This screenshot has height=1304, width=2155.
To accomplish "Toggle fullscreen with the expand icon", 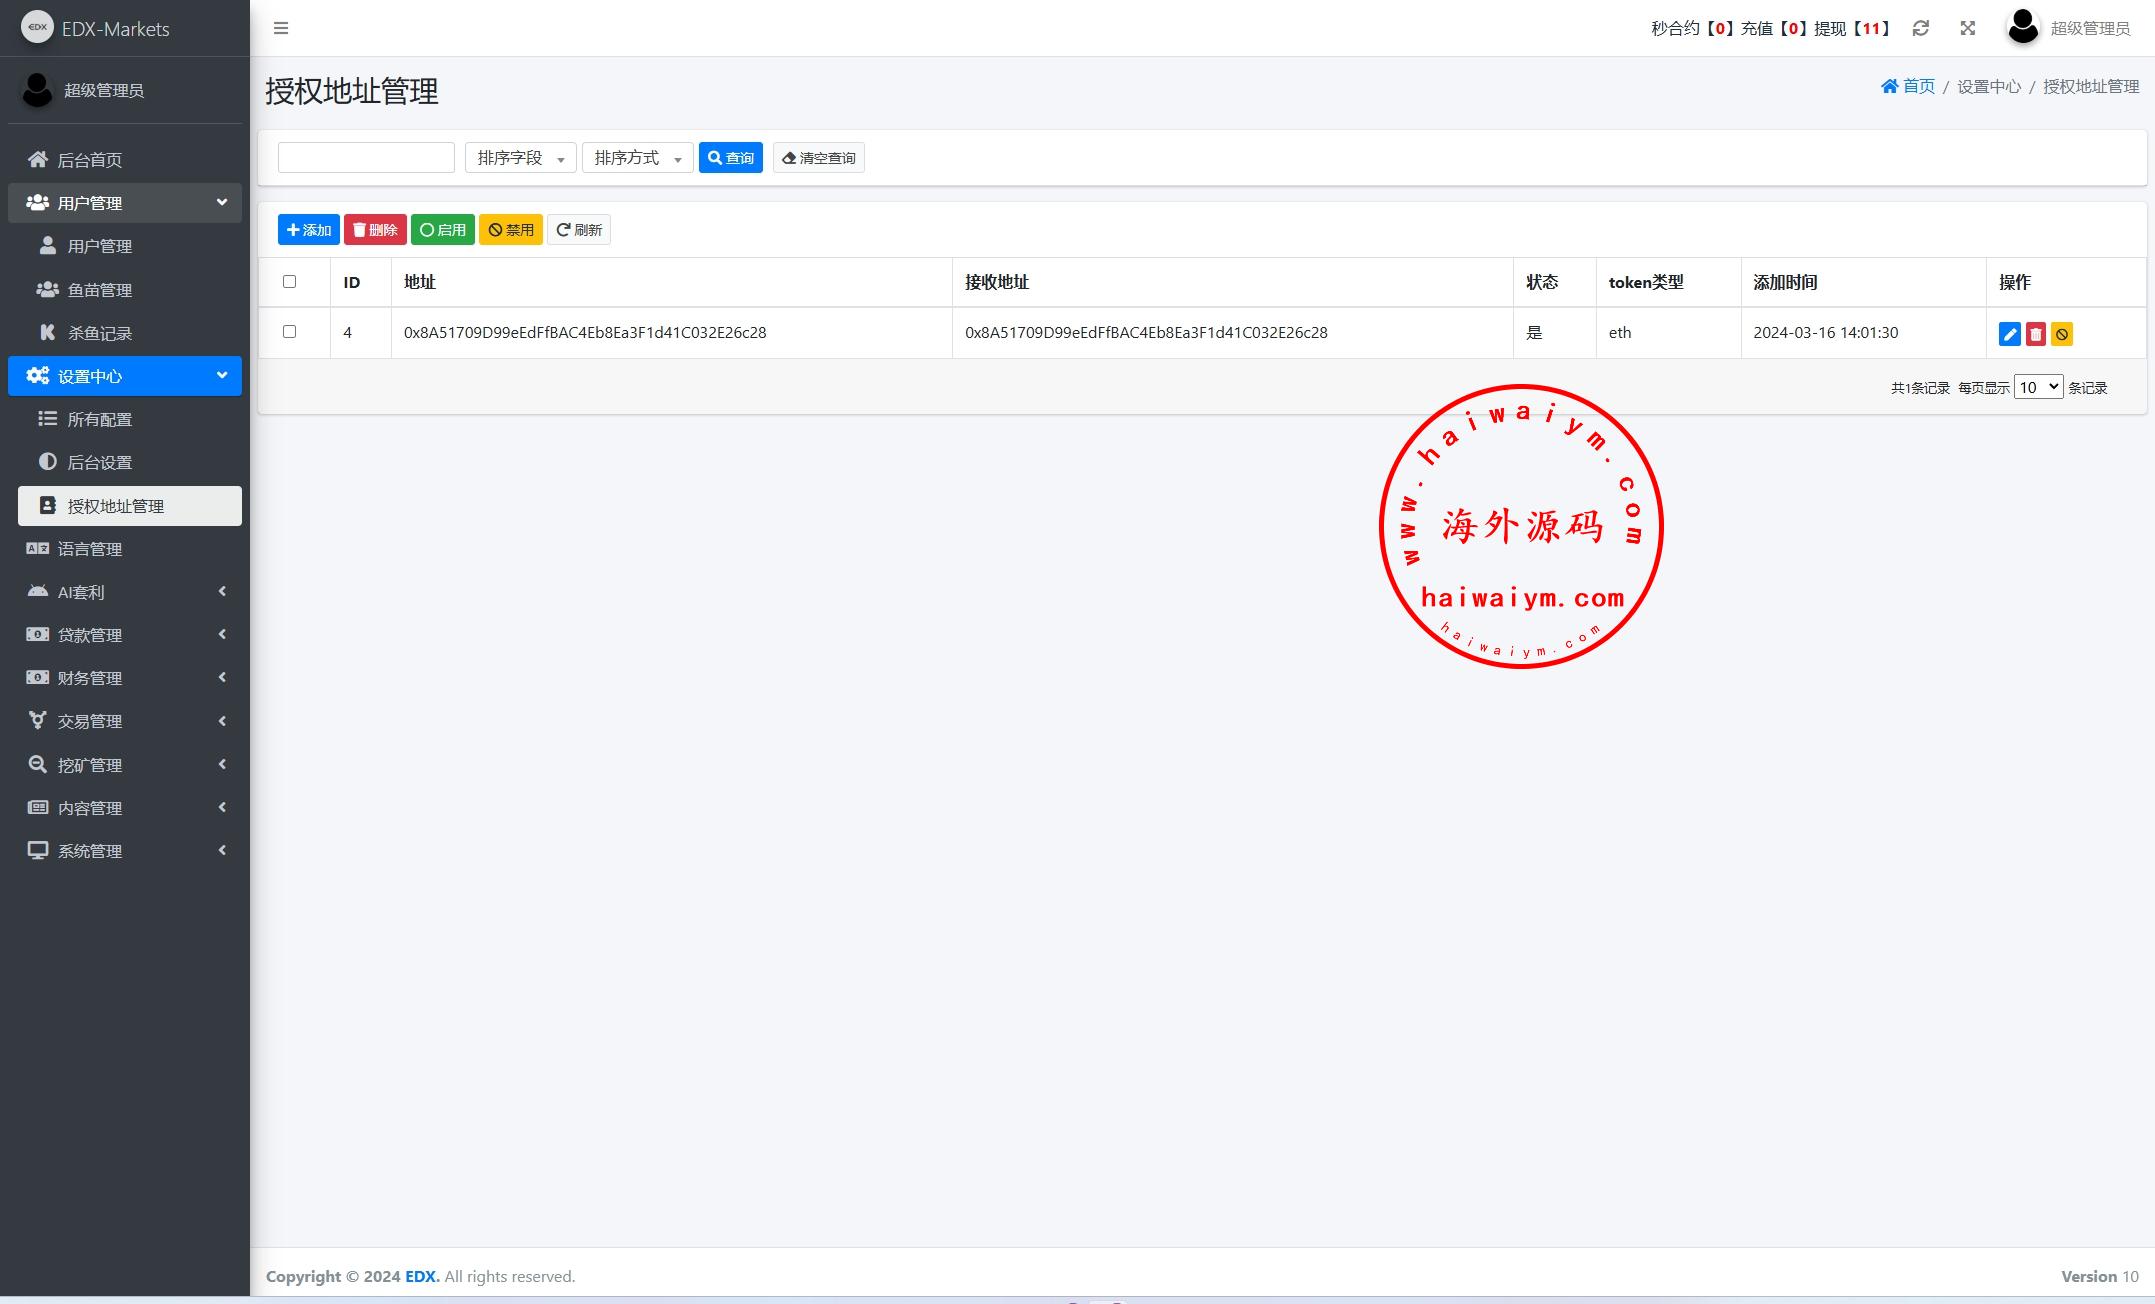I will coord(1967,28).
